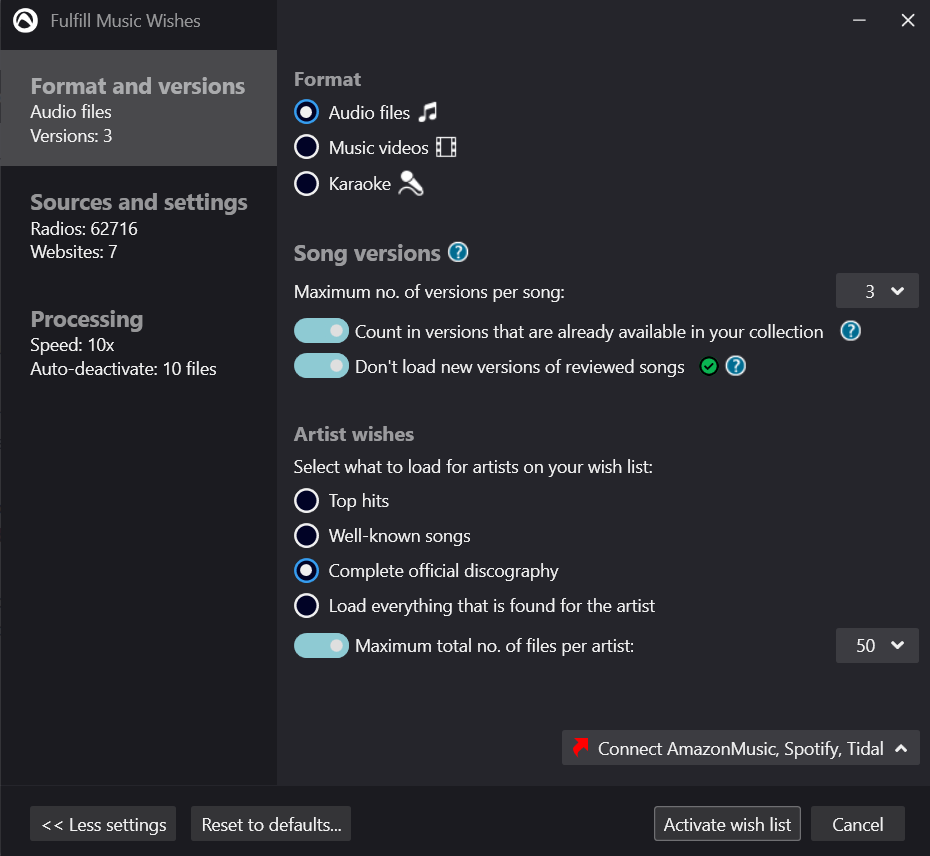Click the film strip icon next to Music videos
This screenshot has height=856, width=930.
click(x=446, y=147)
